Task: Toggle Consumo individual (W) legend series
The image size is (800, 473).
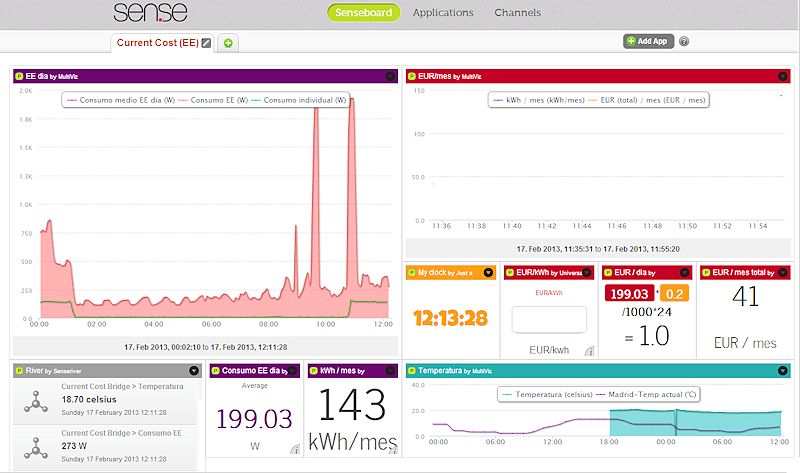Action: coord(298,100)
